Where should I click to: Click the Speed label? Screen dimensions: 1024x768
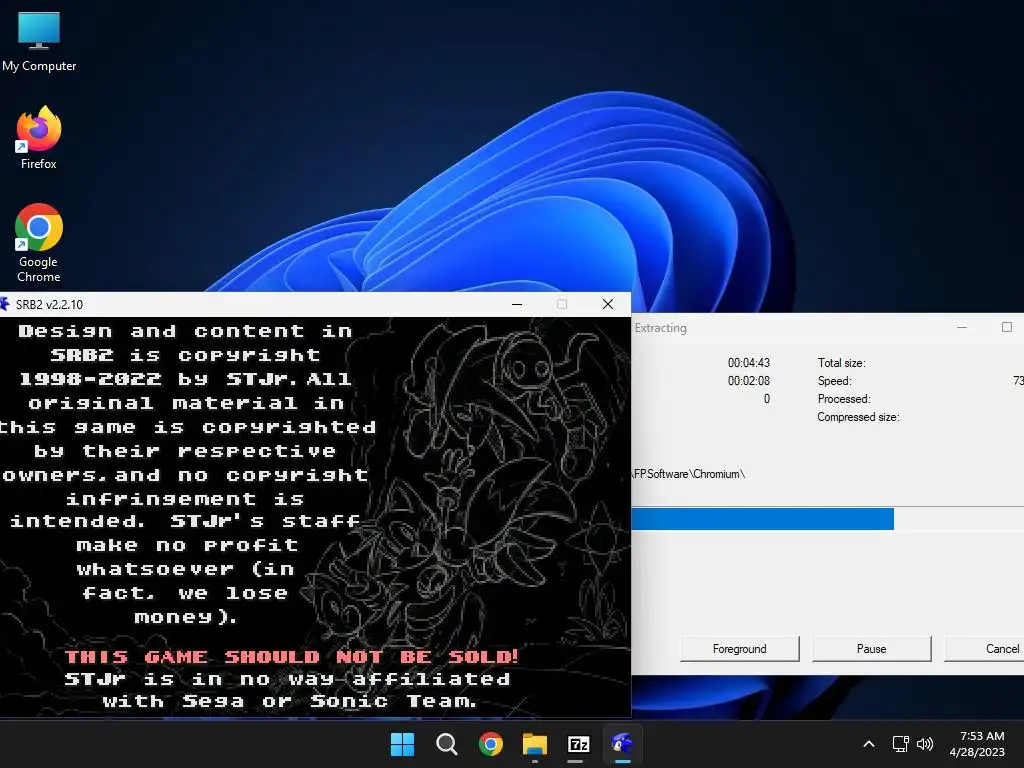(x=834, y=381)
